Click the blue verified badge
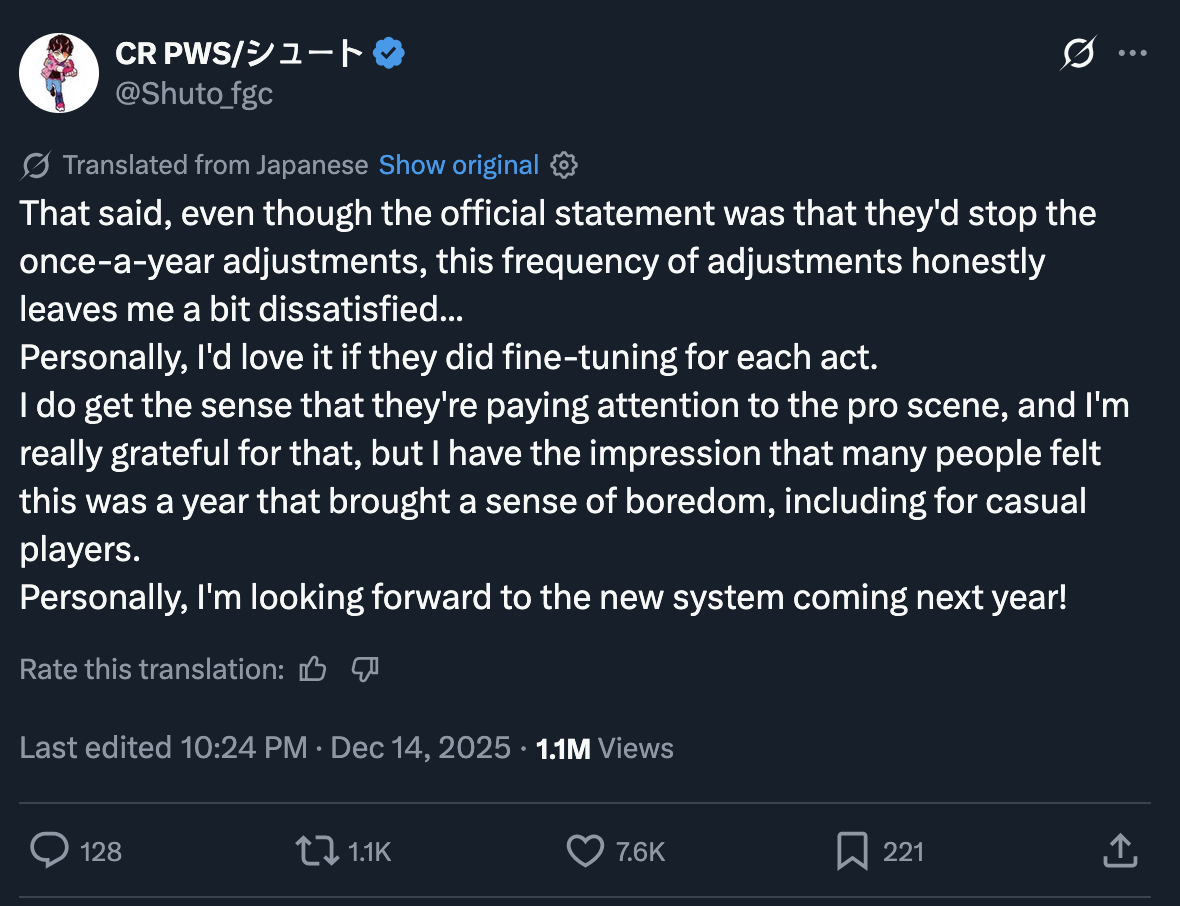Image resolution: width=1180 pixels, height=906 pixels. (388, 54)
